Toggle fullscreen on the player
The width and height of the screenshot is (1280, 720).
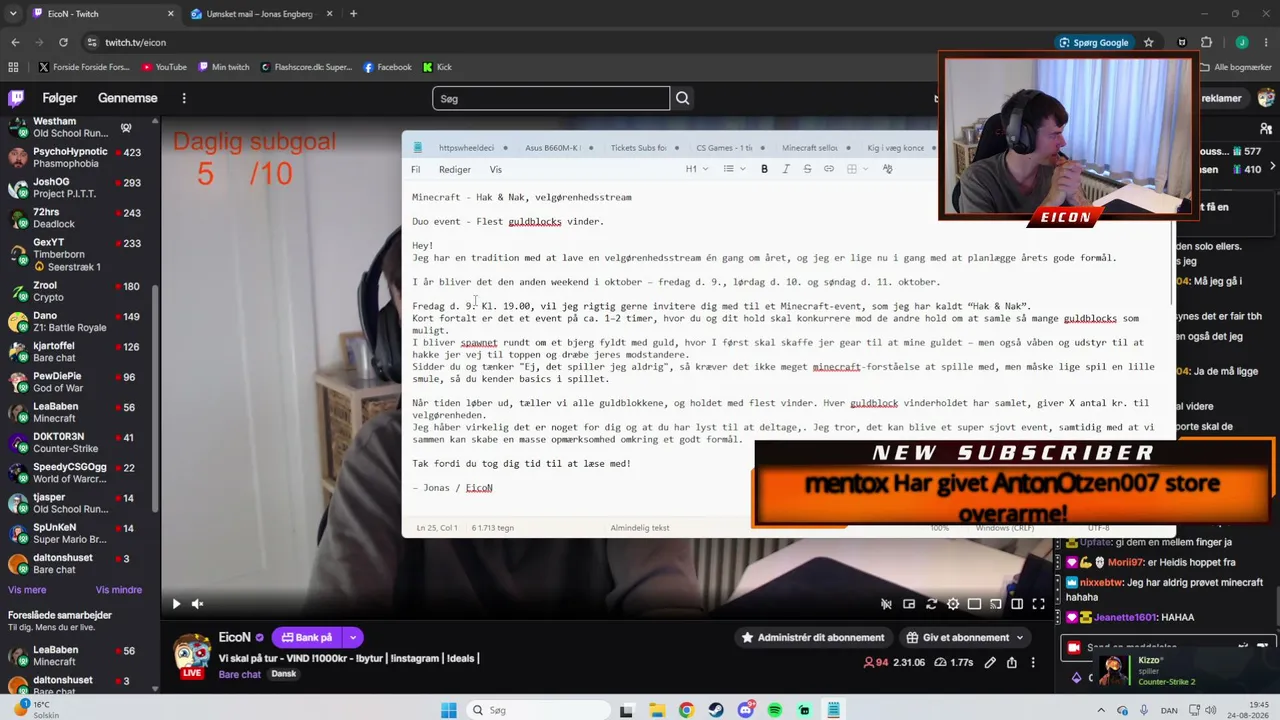click(x=1038, y=604)
